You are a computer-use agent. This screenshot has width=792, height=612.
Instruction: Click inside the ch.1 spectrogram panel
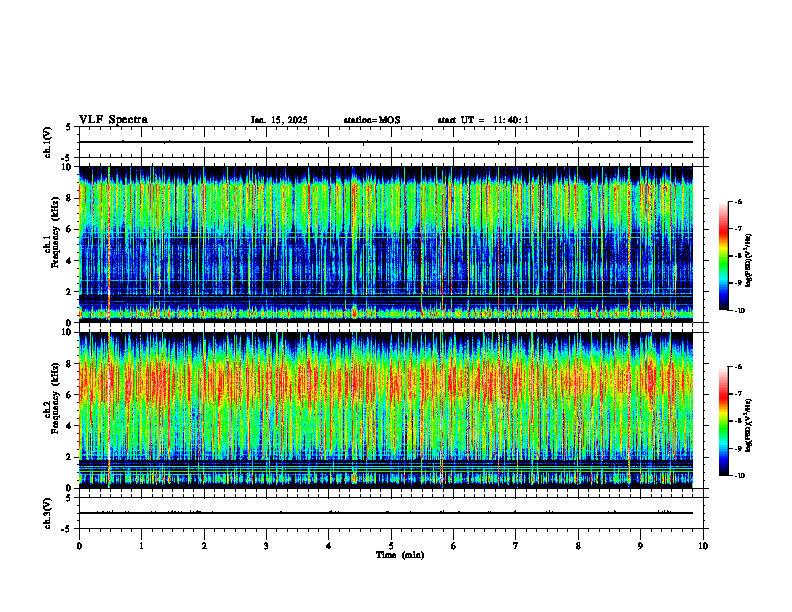coord(386,244)
